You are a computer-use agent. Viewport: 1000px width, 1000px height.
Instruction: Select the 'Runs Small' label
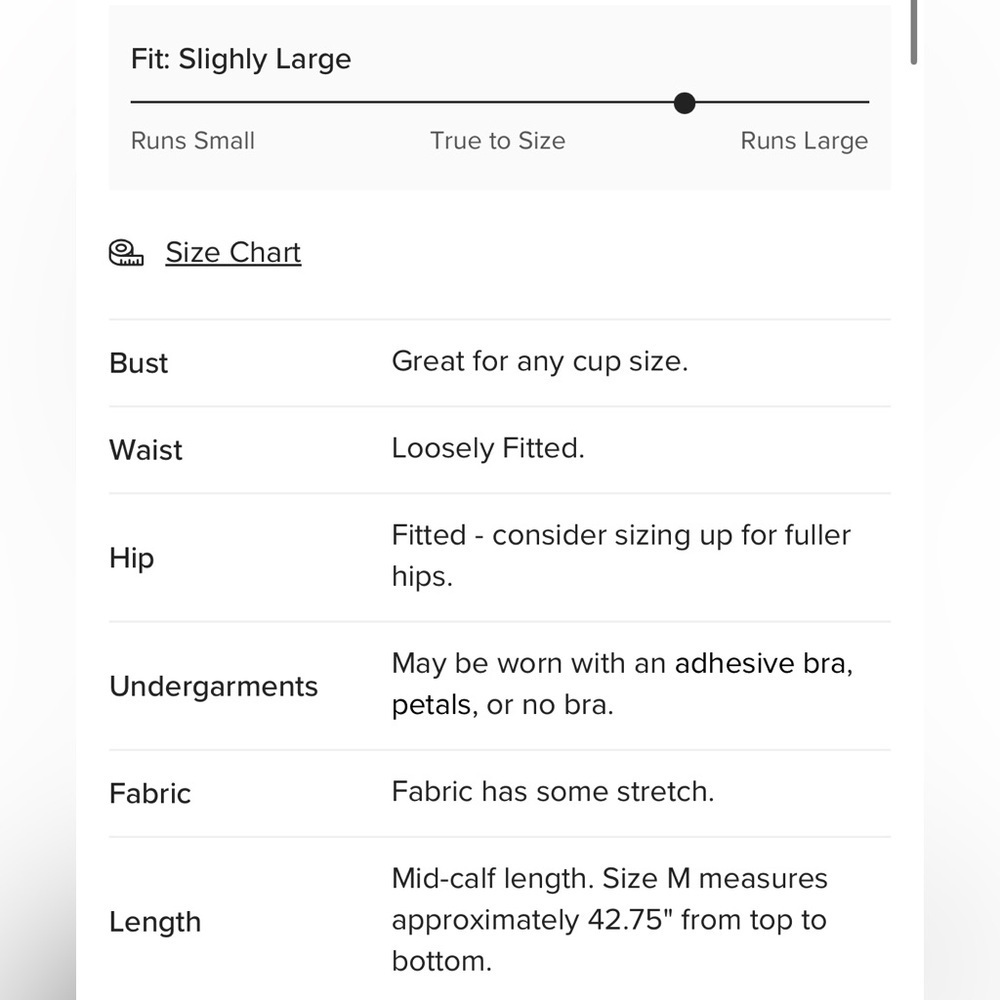point(193,141)
